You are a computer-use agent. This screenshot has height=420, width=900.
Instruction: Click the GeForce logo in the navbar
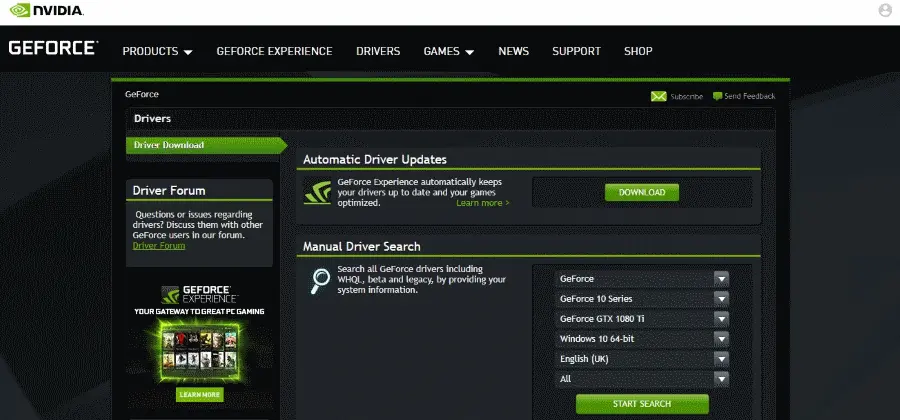coord(53,48)
